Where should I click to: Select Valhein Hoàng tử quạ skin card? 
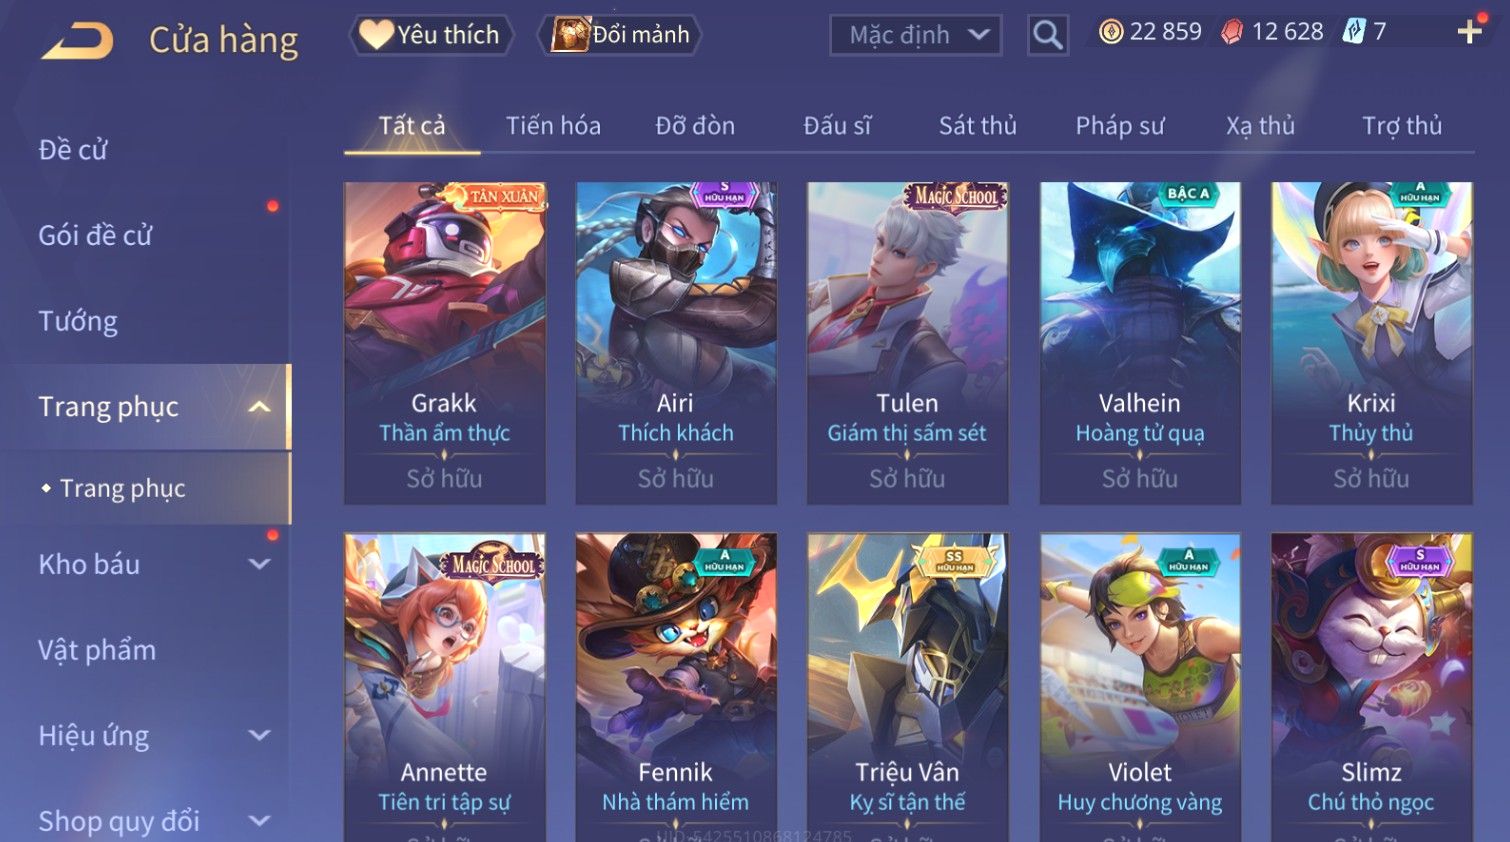pyautogui.click(x=1140, y=343)
